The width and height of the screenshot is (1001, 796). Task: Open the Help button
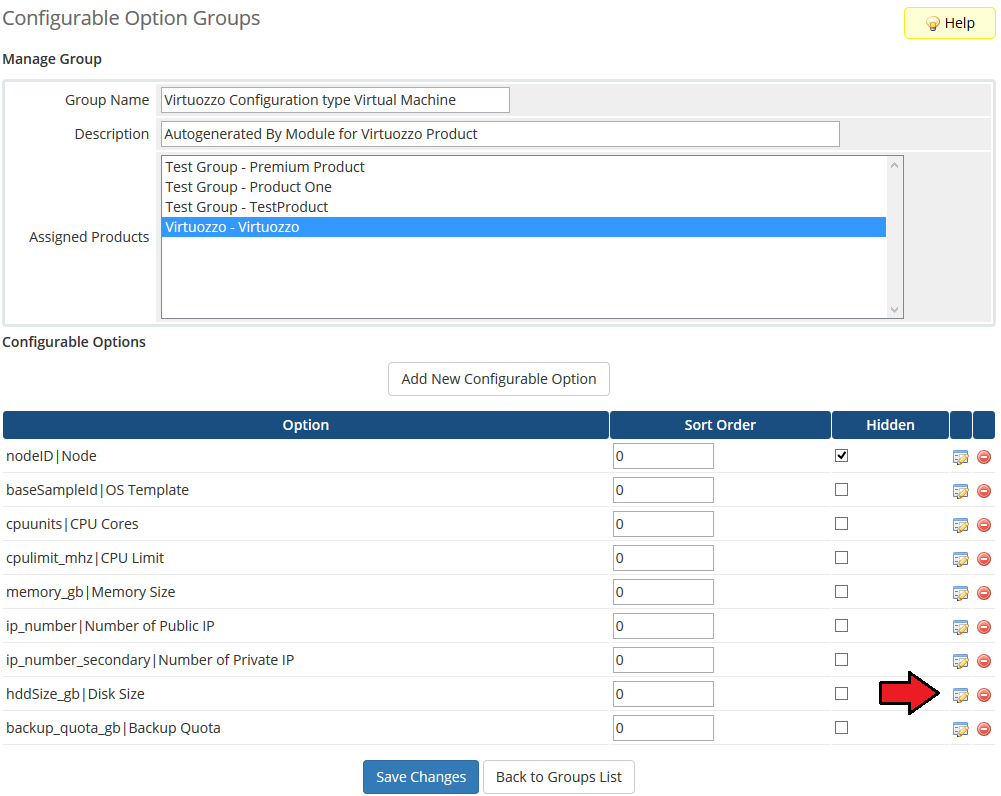949,23
